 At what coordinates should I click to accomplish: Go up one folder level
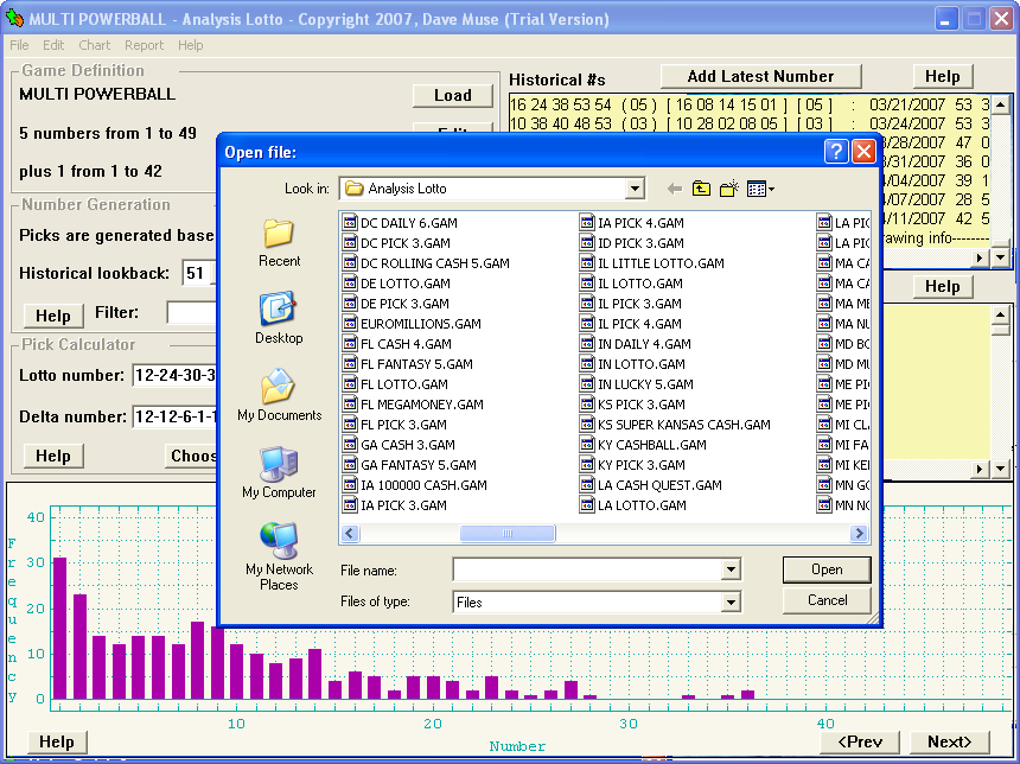click(x=701, y=189)
